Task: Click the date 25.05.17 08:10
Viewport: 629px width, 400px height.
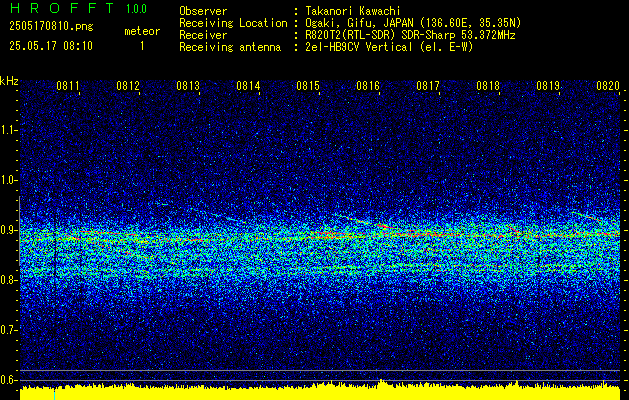Action: [51, 46]
